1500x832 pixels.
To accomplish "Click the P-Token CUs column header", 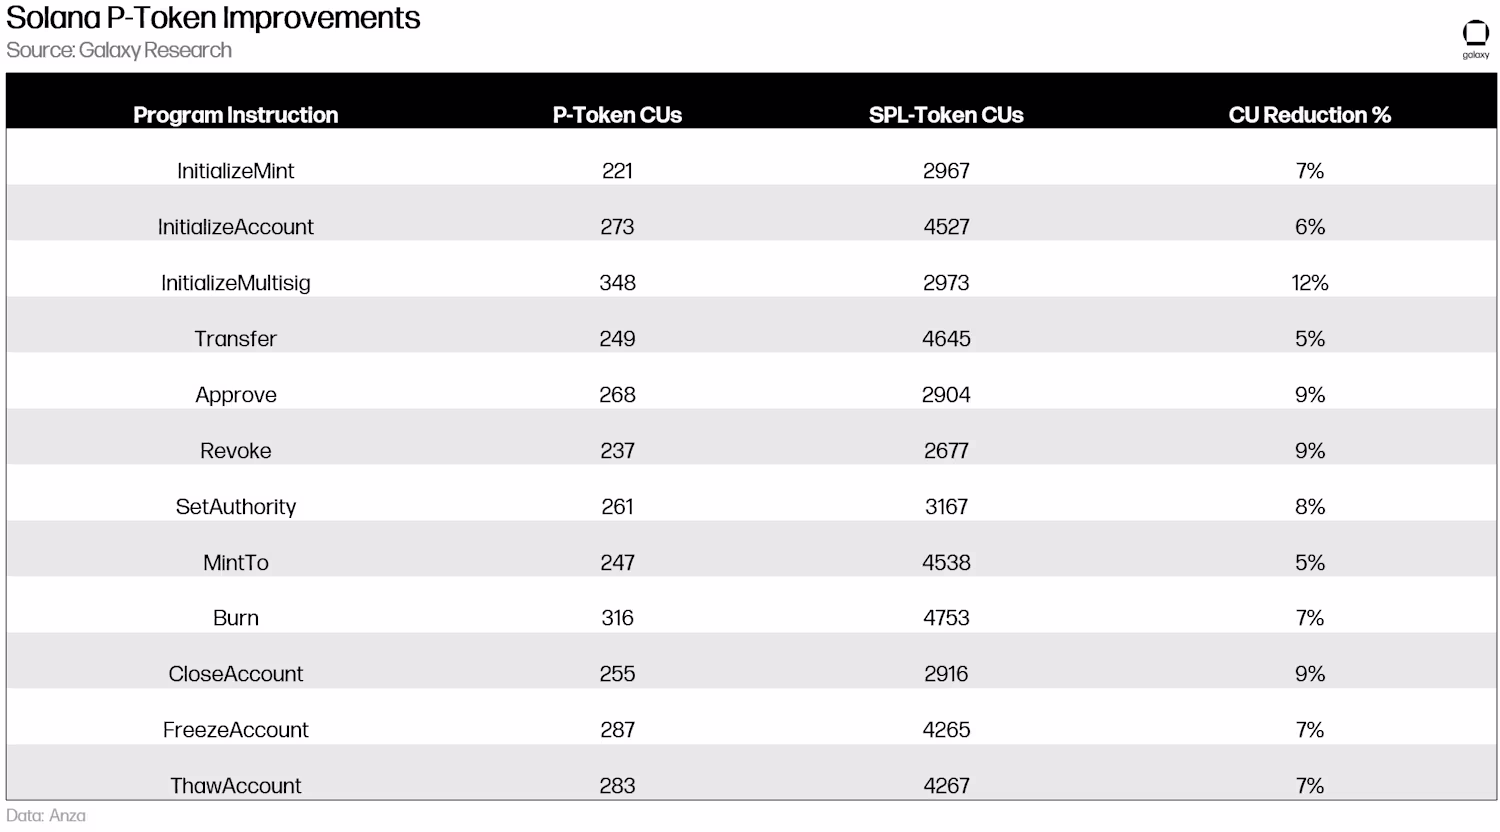I will [617, 115].
